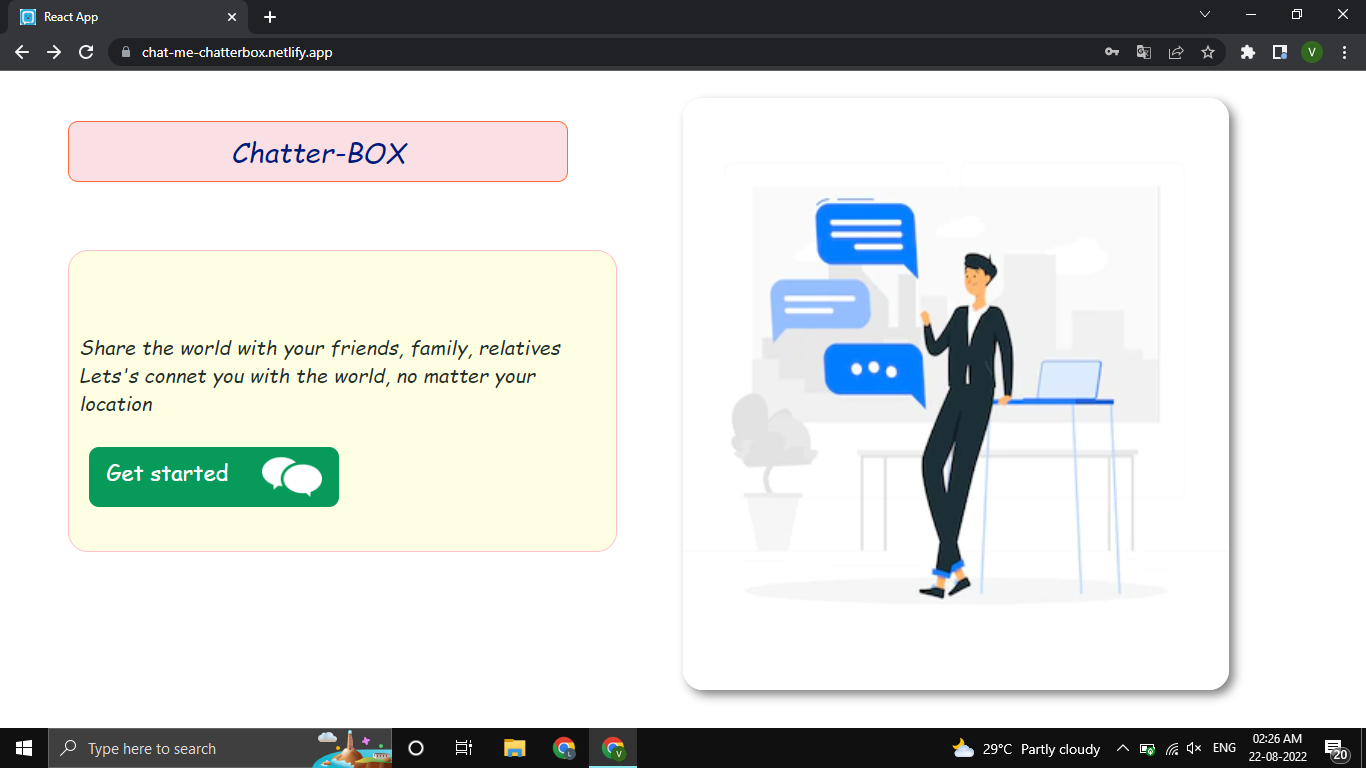The height and width of the screenshot is (768, 1366).
Task: Open the saved passwords key icon
Action: tap(1112, 51)
